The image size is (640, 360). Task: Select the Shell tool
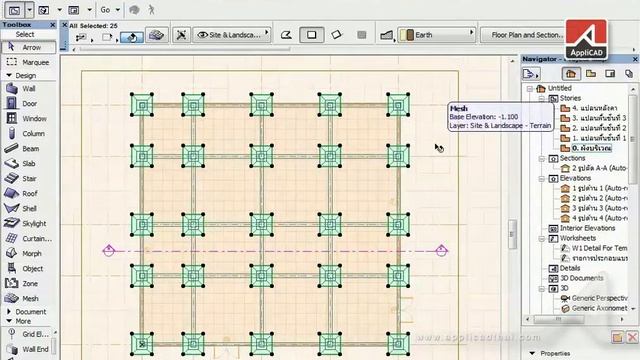[29, 209]
